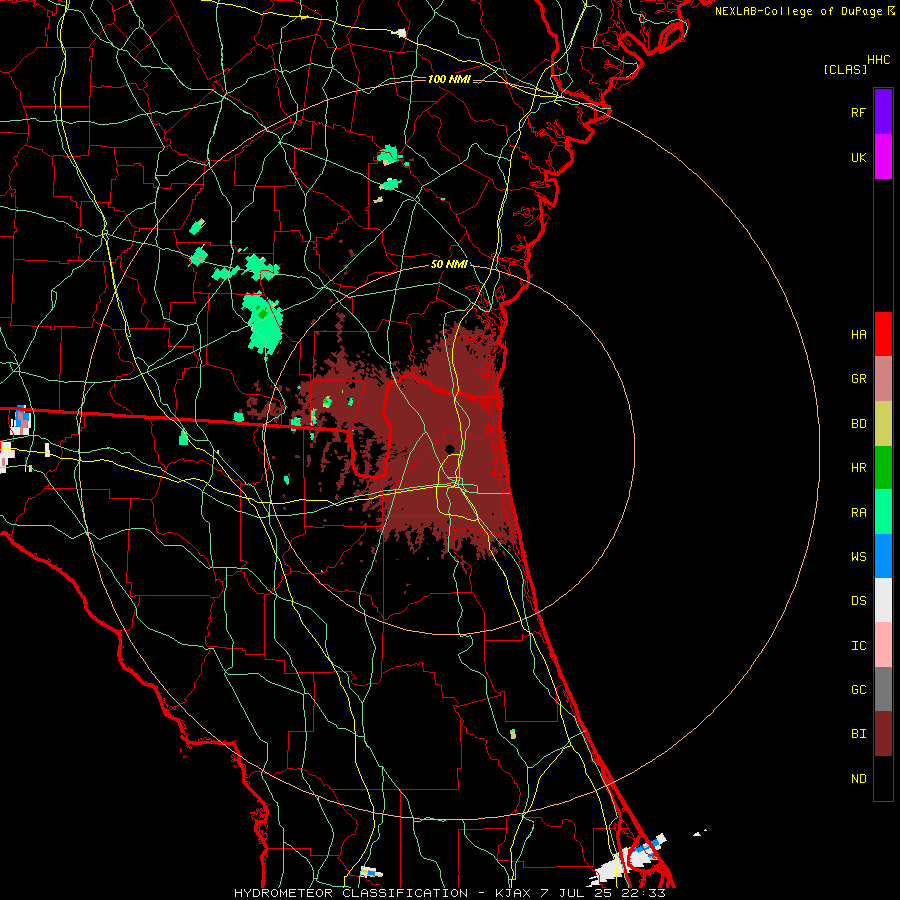Viewport: 900px width, 900px height.
Task: Click the HR legend label
Action: pos(859,468)
